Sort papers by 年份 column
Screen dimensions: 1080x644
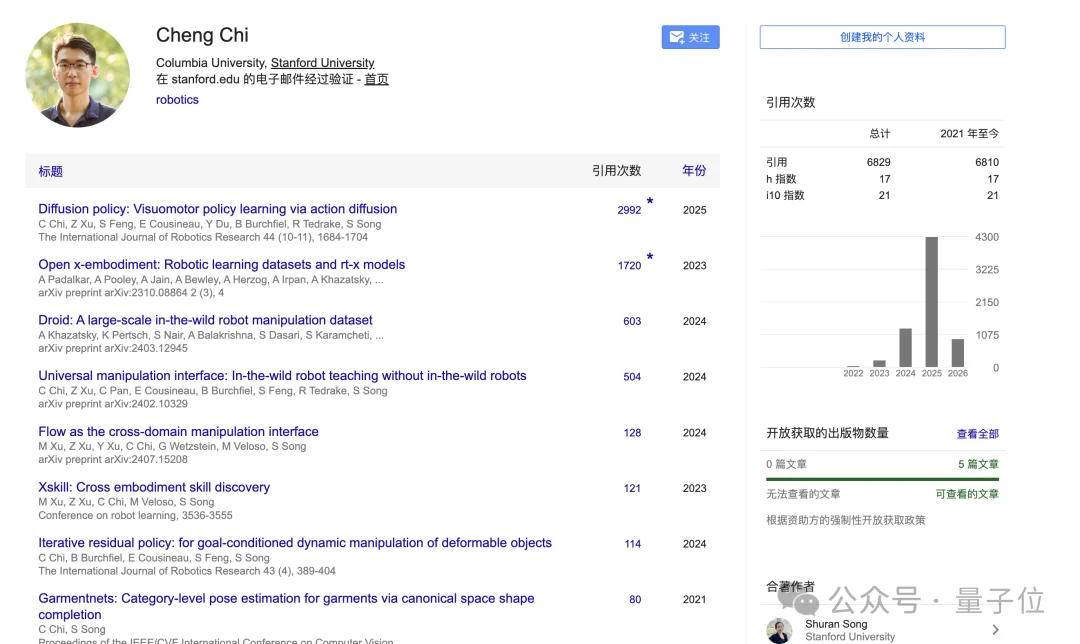pos(694,171)
